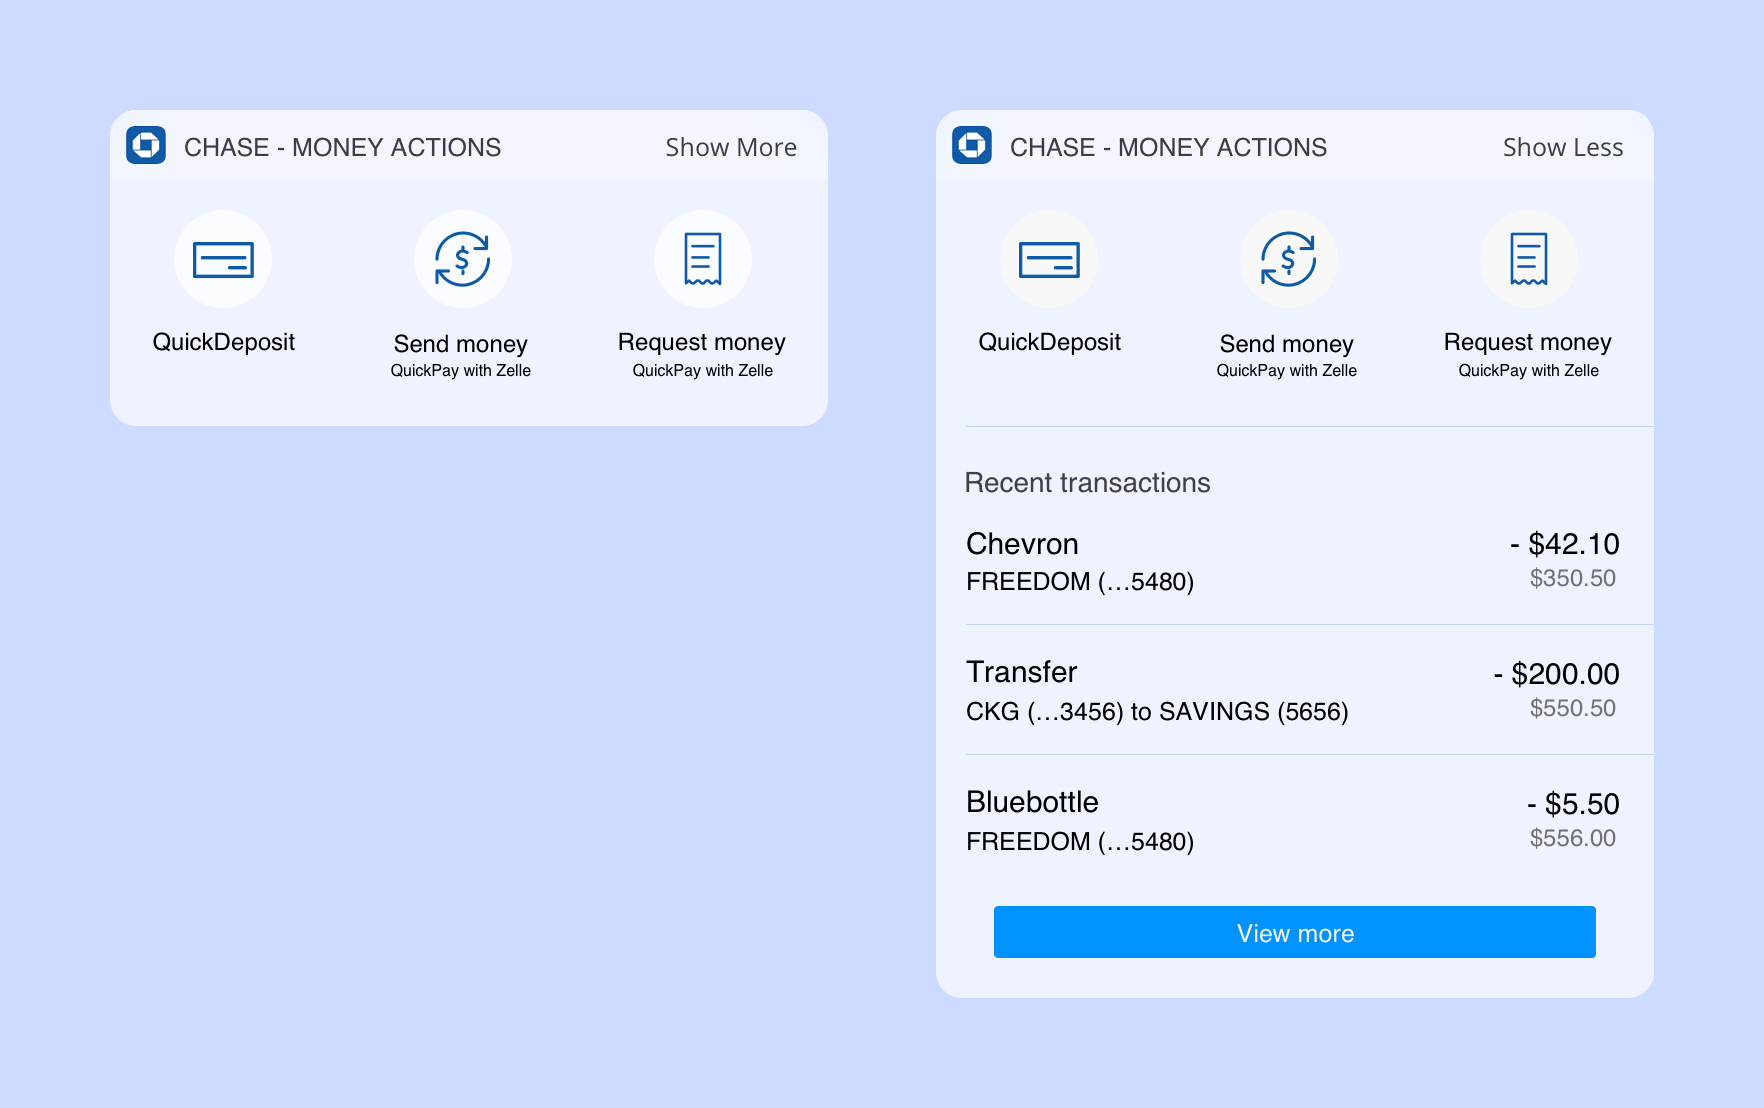The image size is (1764, 1108).
Task: Tap Request money icon in collapsed widget
Action: tap(703, 259)
